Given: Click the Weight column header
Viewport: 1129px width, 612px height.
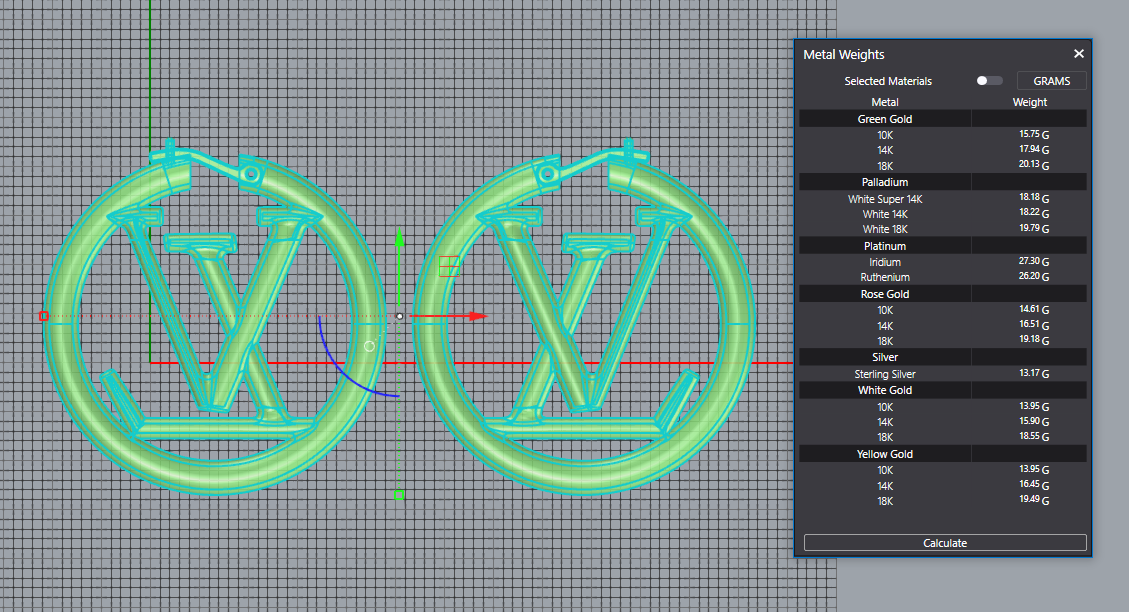Looking at the screenshot, I should [x=1029, y=102].
